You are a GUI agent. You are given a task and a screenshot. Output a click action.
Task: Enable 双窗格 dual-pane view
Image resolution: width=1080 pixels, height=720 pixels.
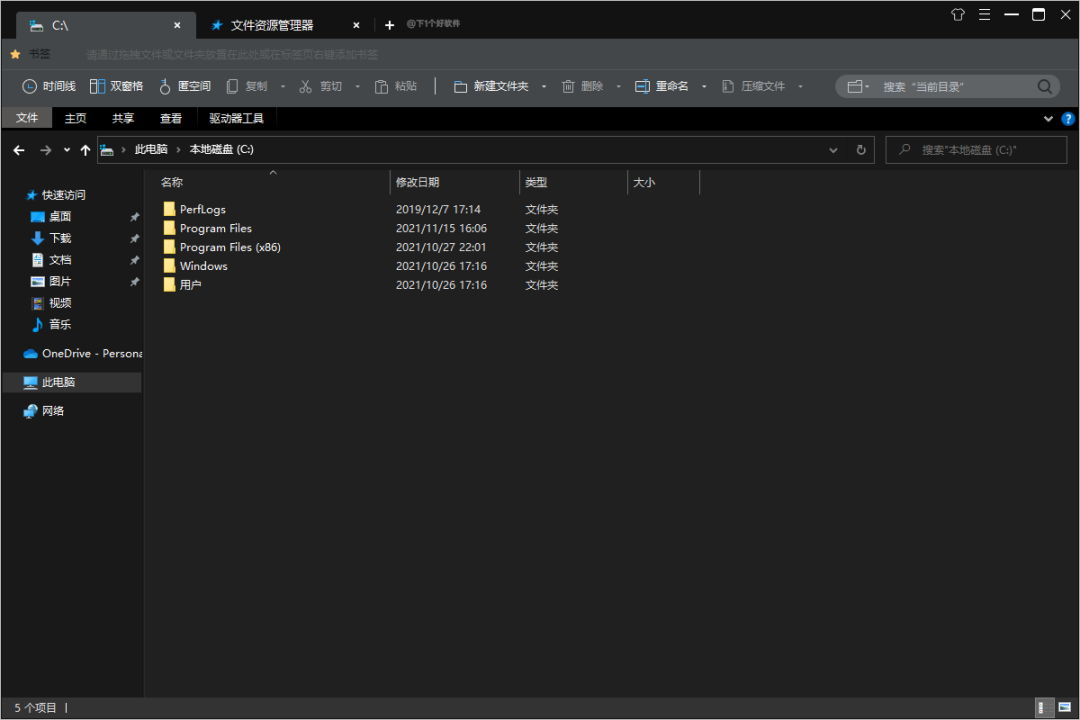point(116,87)
